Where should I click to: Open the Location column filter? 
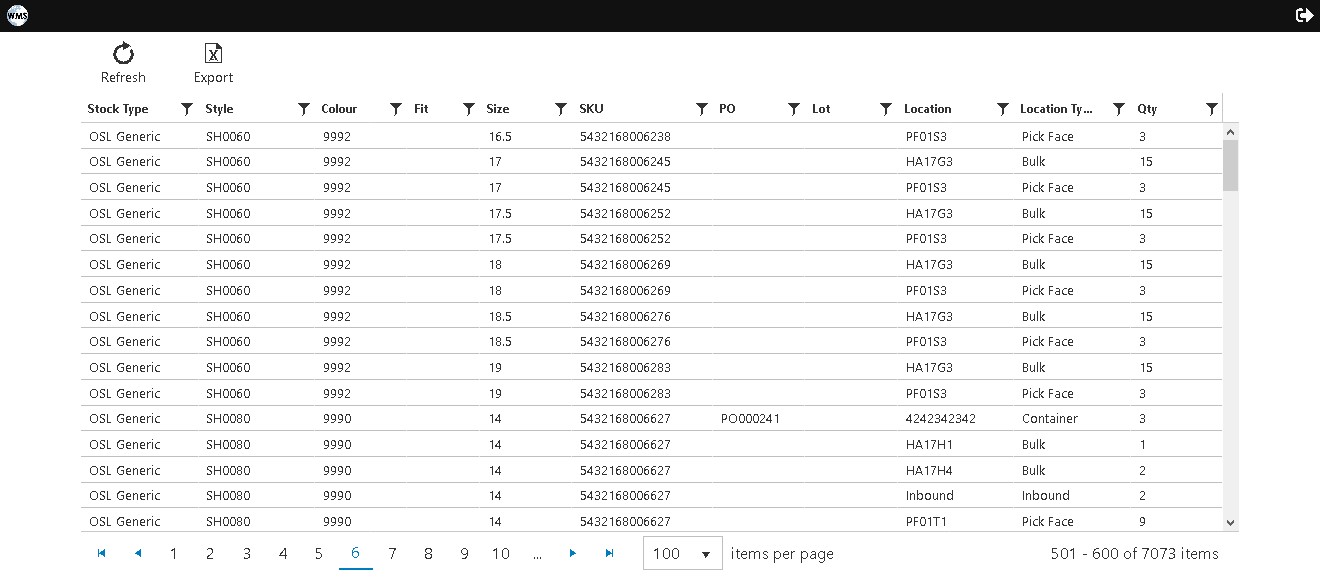point(1002,109)
